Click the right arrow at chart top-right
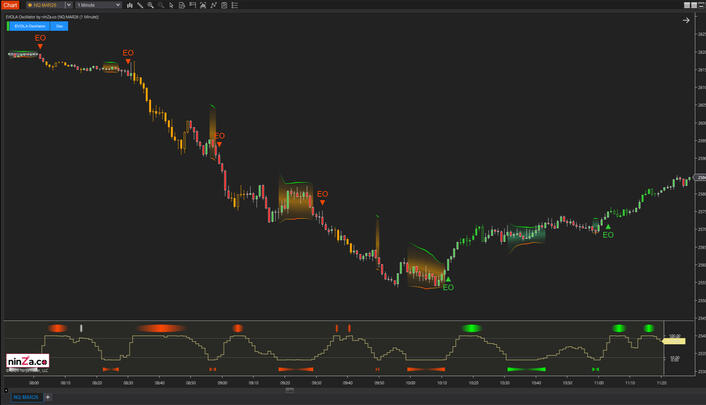Image resolution: width=706 pixels, height=405 pixels. pos(686,20)
